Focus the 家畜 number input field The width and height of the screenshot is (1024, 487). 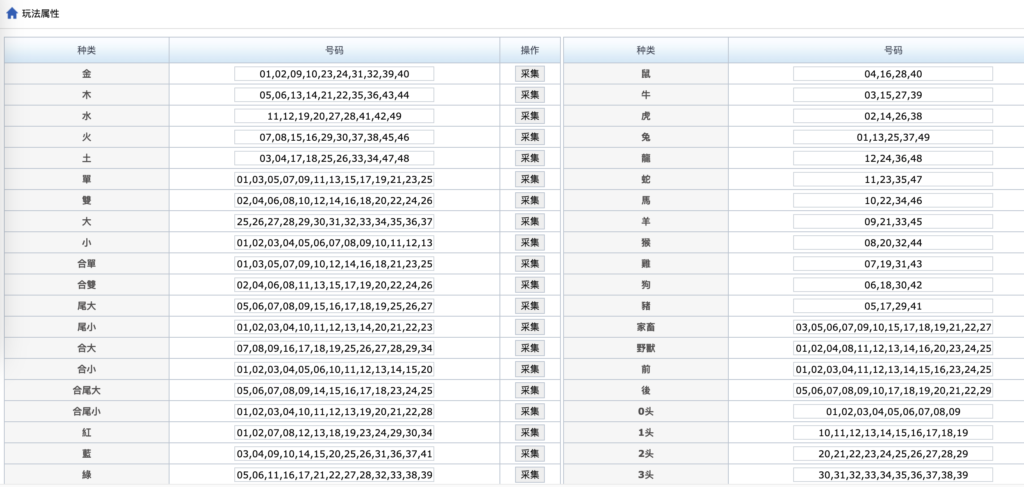click(892, 327)
